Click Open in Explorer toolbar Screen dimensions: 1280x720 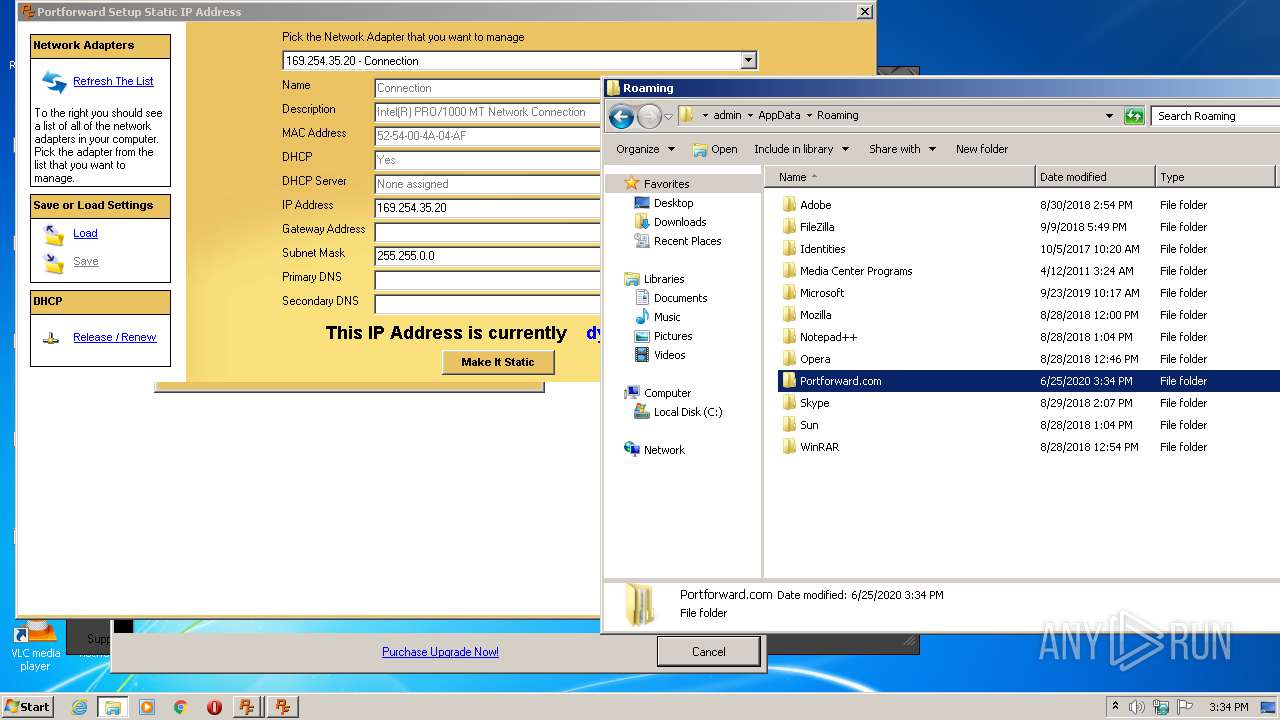715,149
